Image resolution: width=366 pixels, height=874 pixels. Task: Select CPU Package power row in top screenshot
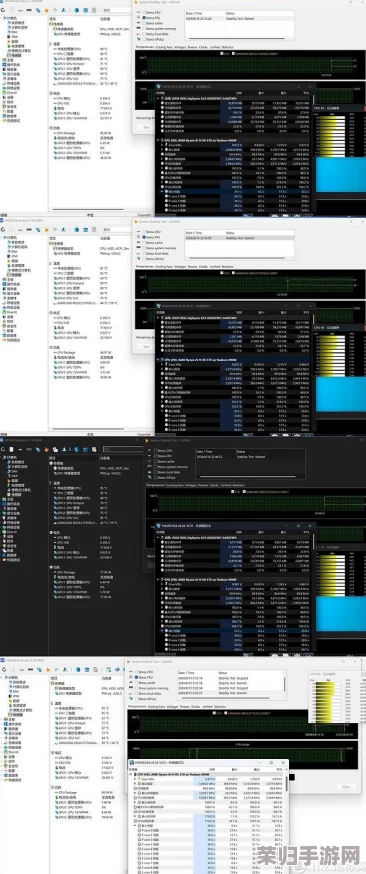tap(83, 133)
